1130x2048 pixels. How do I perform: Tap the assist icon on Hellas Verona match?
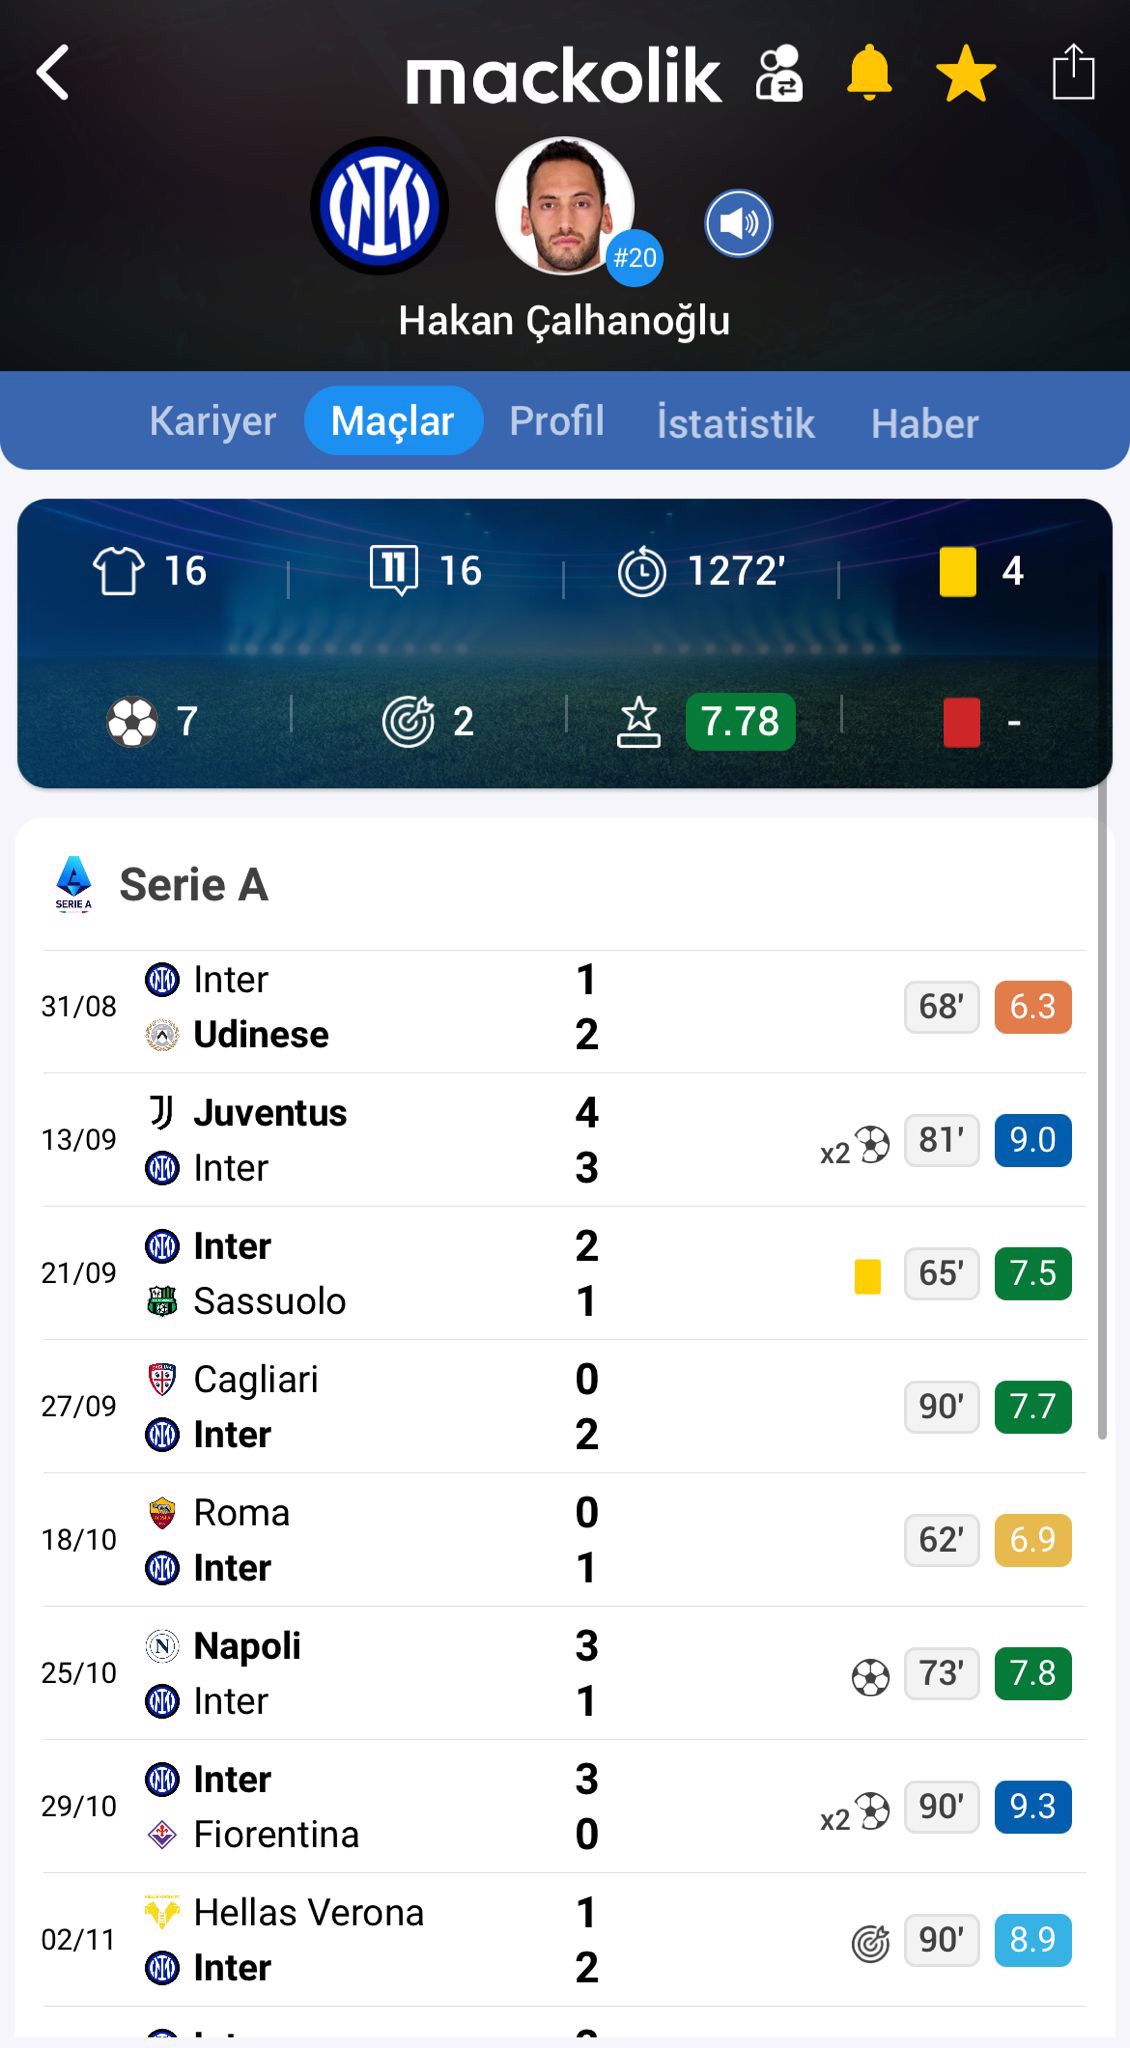[x=870, y=1943]
